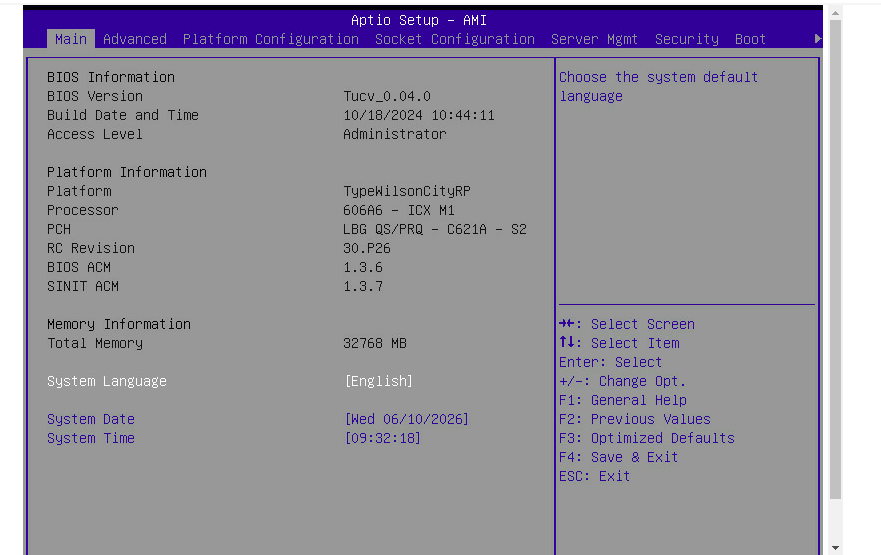Click SINIT ACM value 1.3.7
Screen dimensions: 881x555
pos(363,286)
